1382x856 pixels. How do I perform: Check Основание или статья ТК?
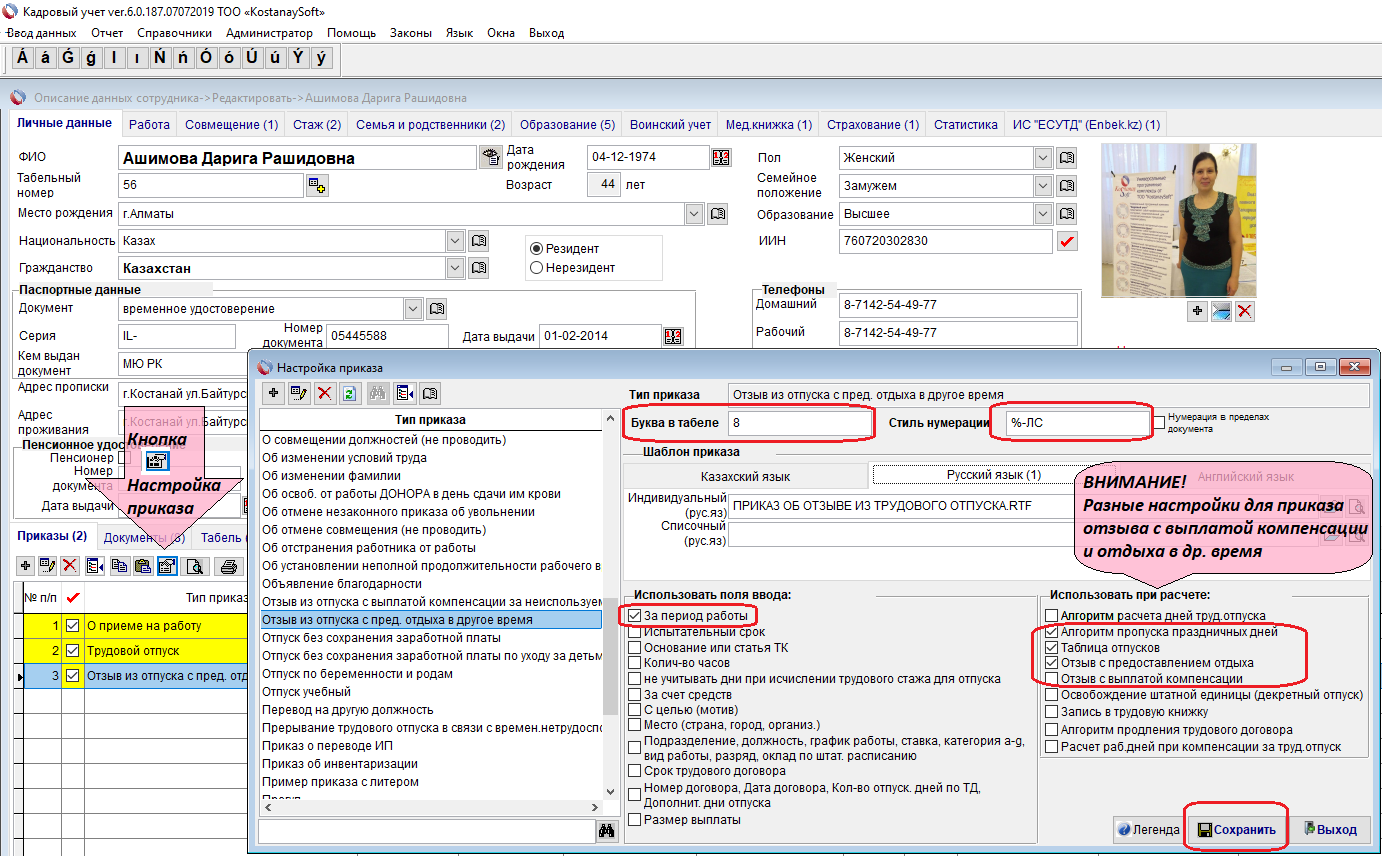(635, 647)
